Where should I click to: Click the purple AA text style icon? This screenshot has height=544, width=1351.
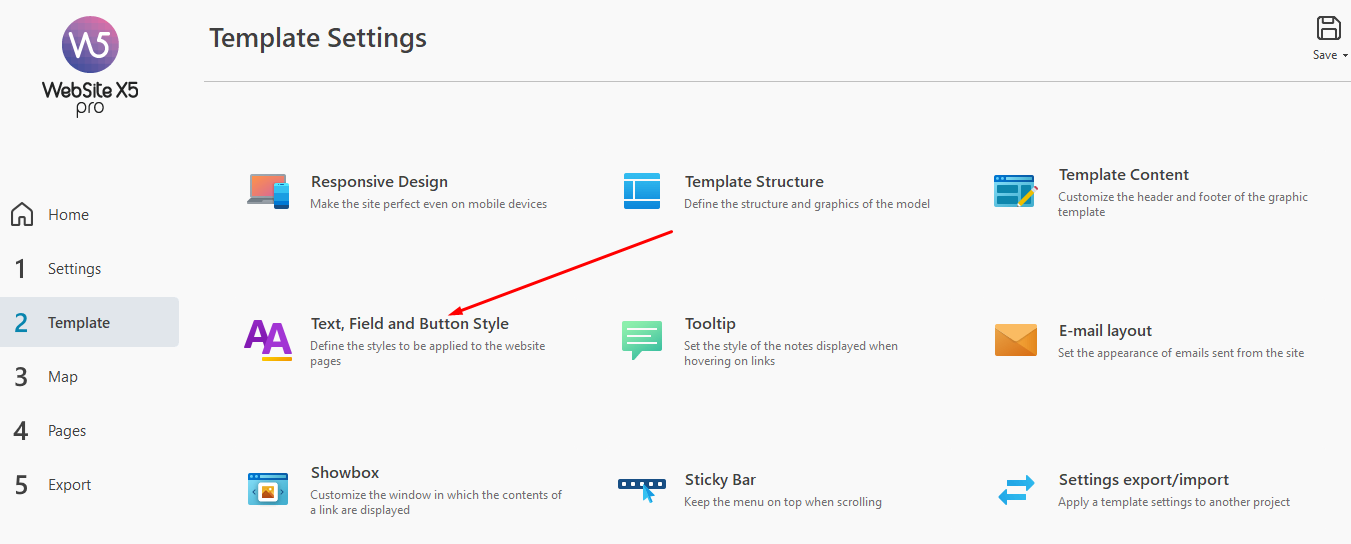268,340
